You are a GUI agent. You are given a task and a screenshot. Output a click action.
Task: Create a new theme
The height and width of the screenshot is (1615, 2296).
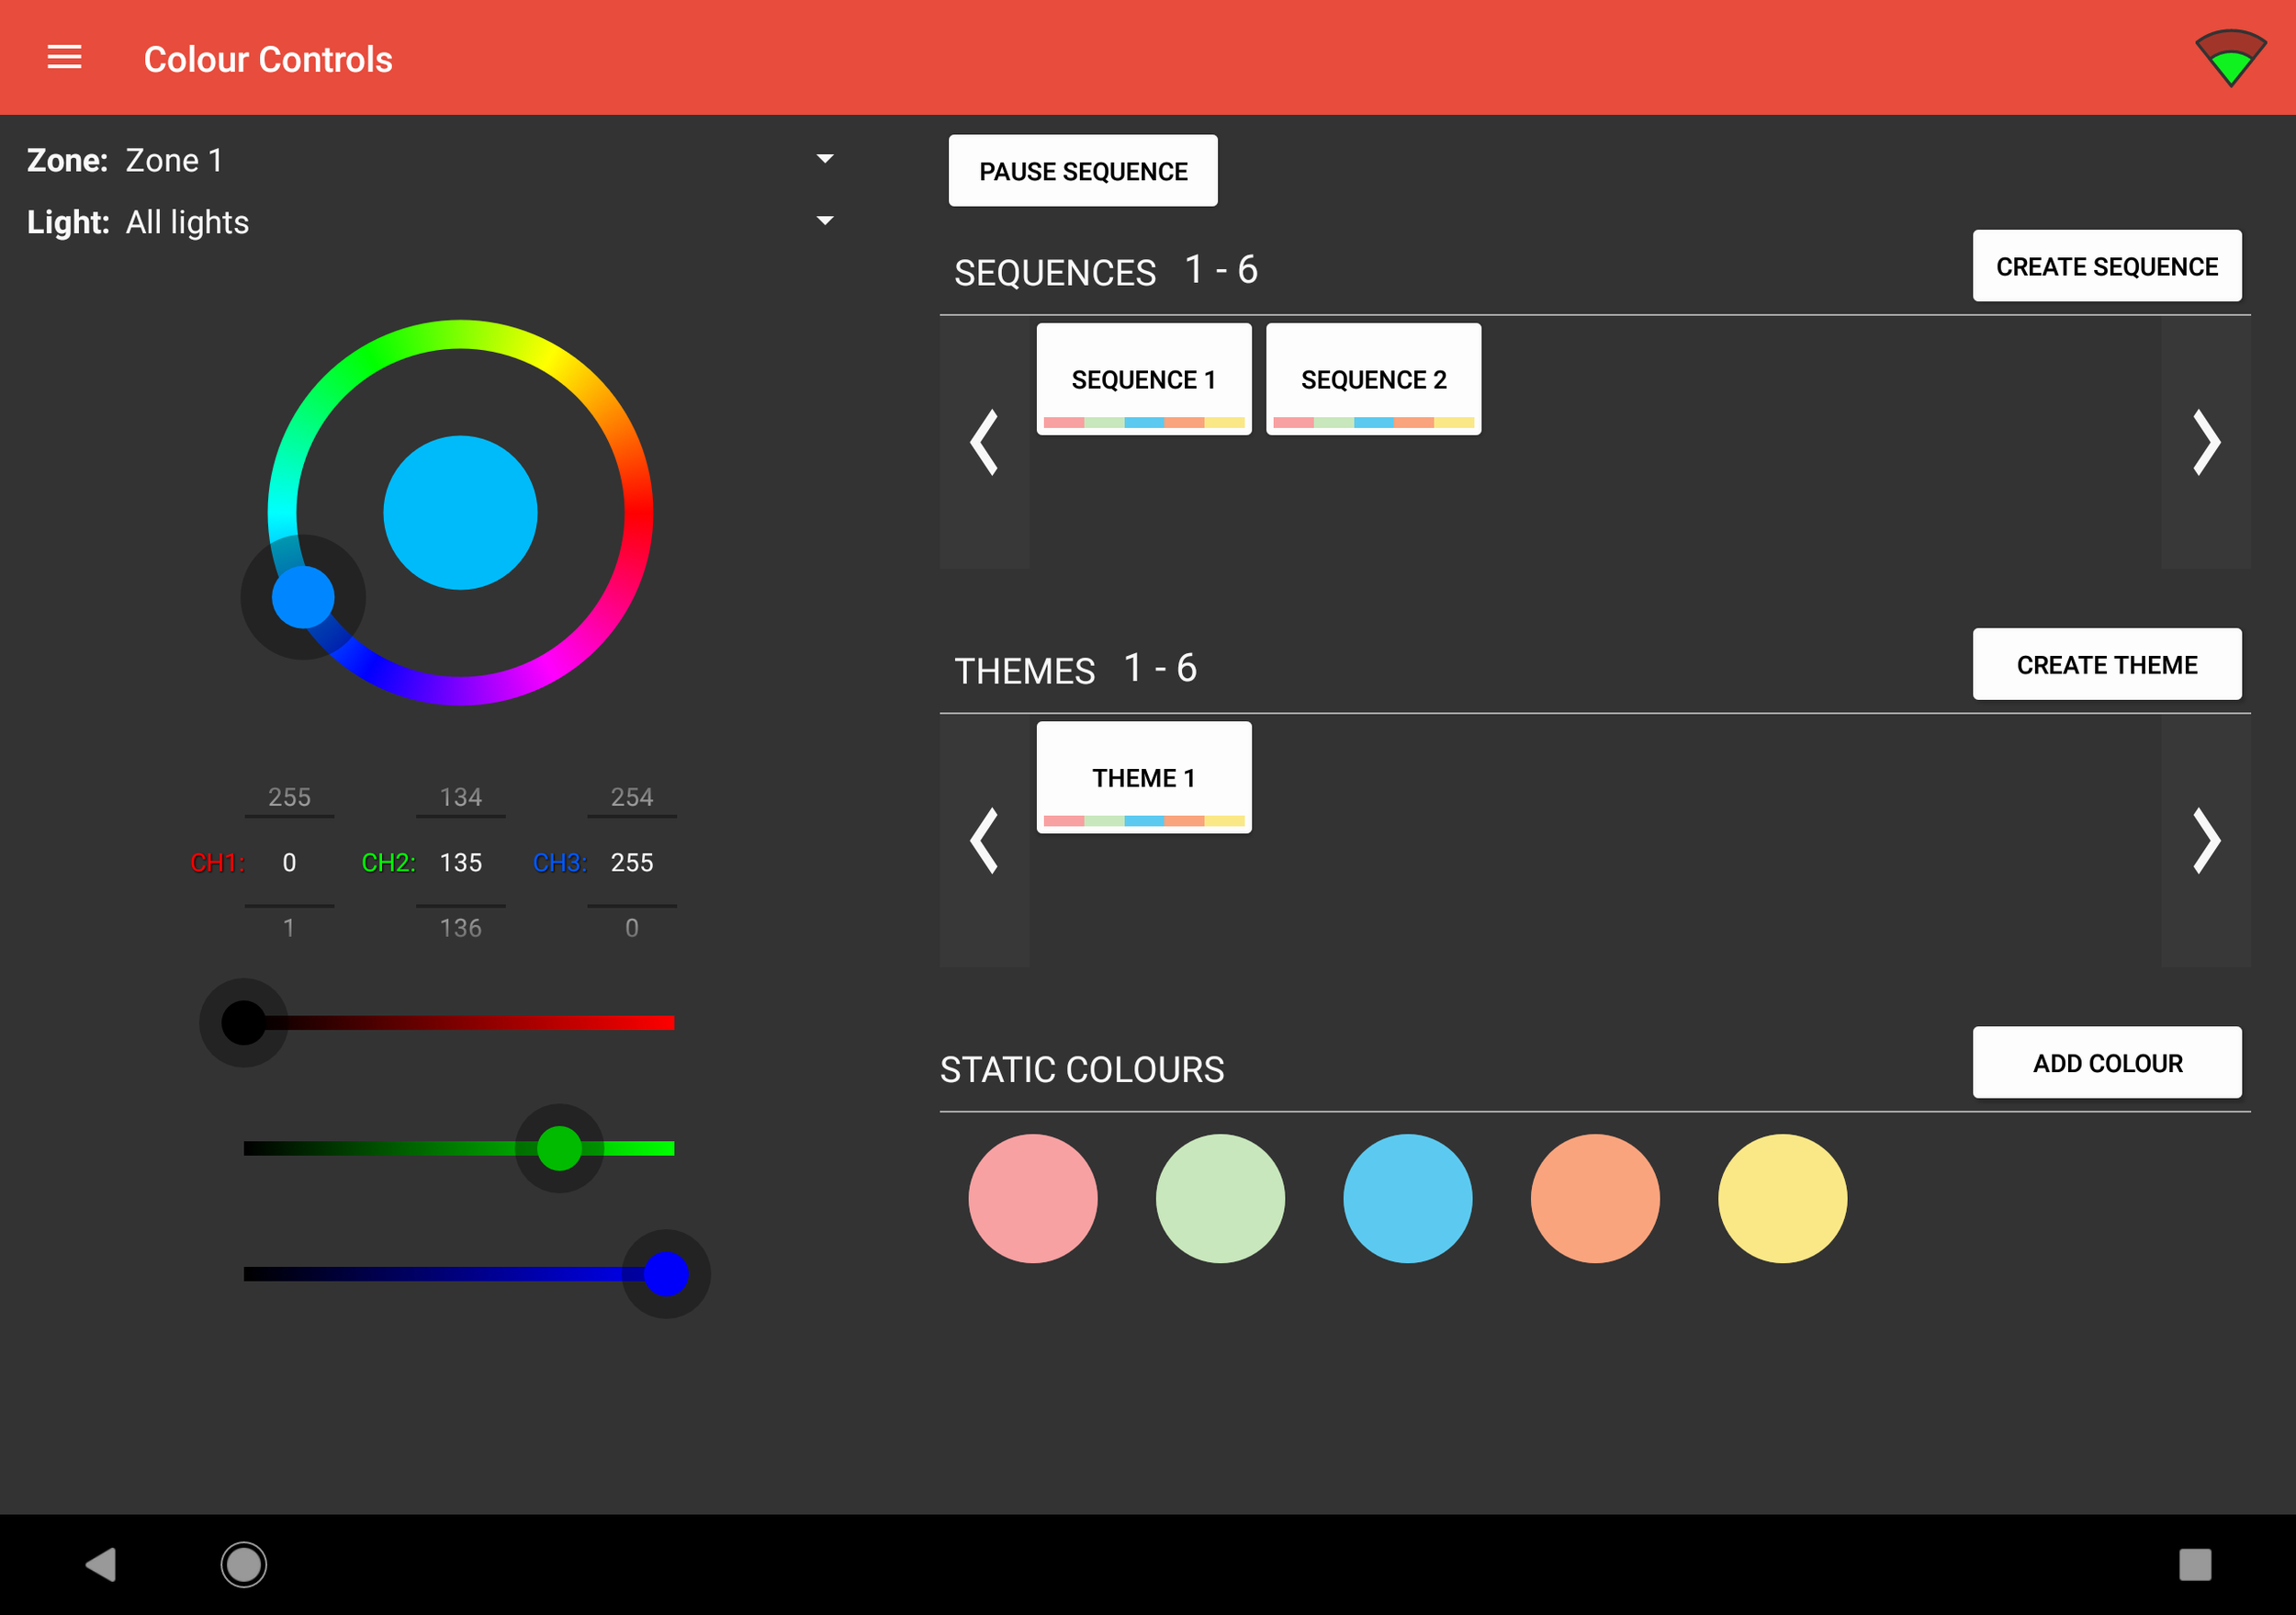[x=2107, y=664]
